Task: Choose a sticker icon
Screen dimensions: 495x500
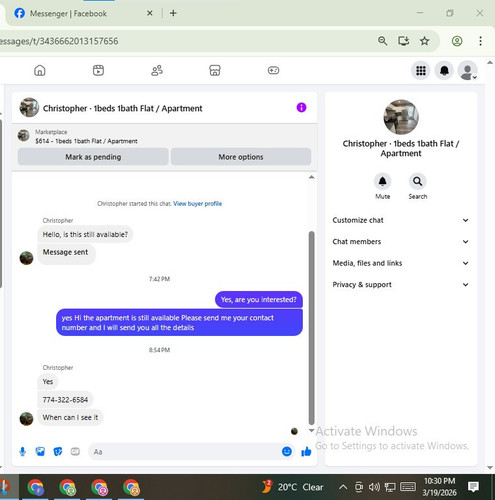Action: pyautogui.click(x=58, y=452)
